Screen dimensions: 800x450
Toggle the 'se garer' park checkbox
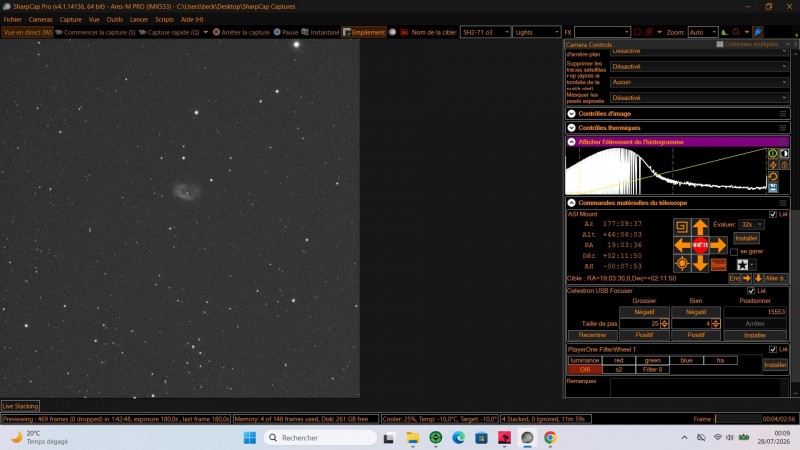734,252
